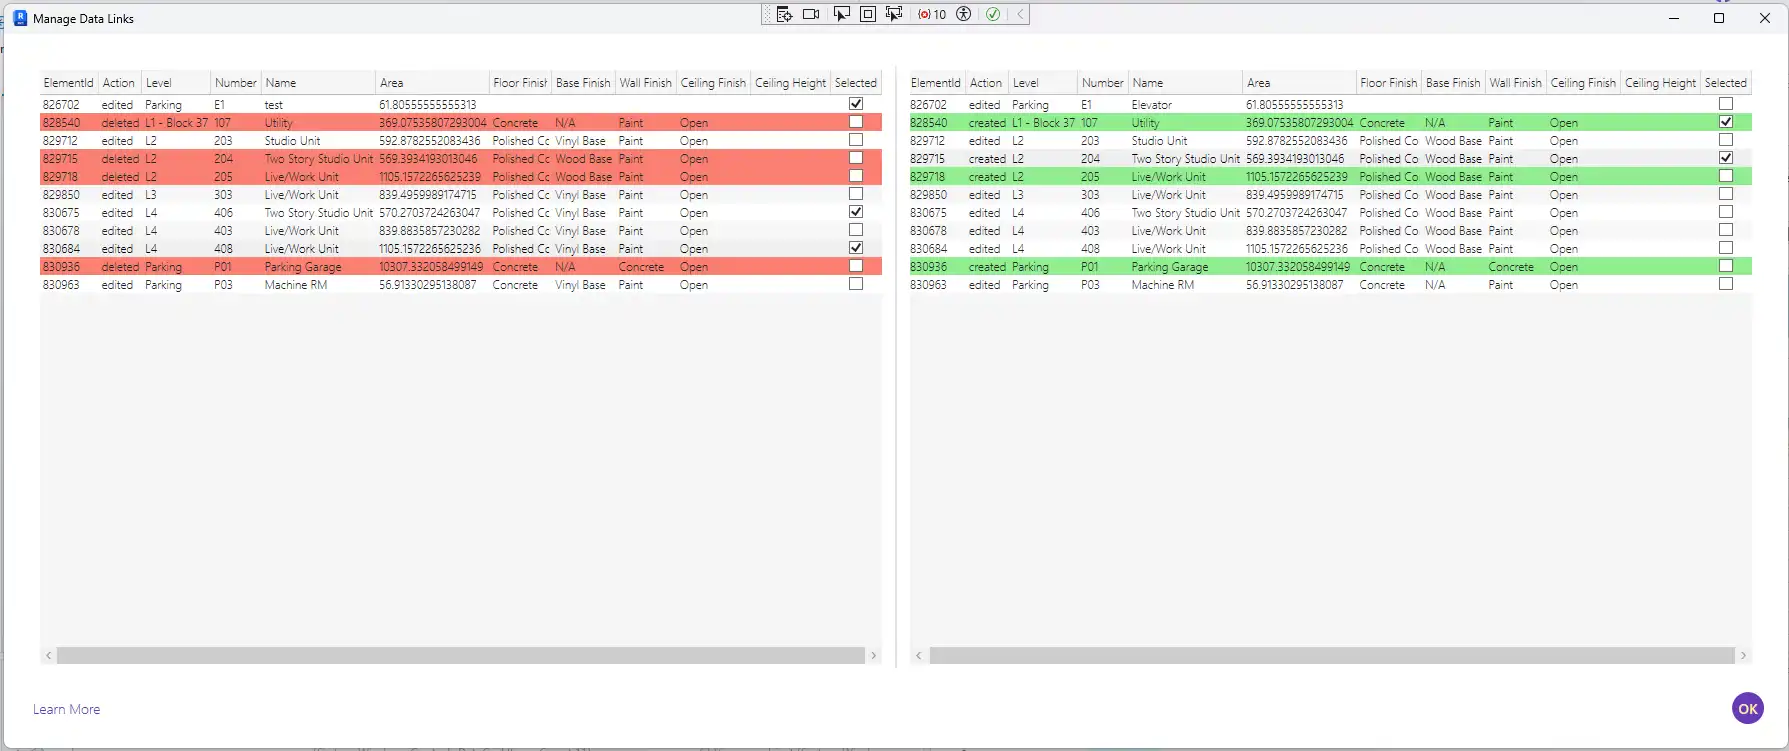1789x751 pixels.
Task: Open Live Visual Tree from debug toolbar
Action: click(785, 14)
